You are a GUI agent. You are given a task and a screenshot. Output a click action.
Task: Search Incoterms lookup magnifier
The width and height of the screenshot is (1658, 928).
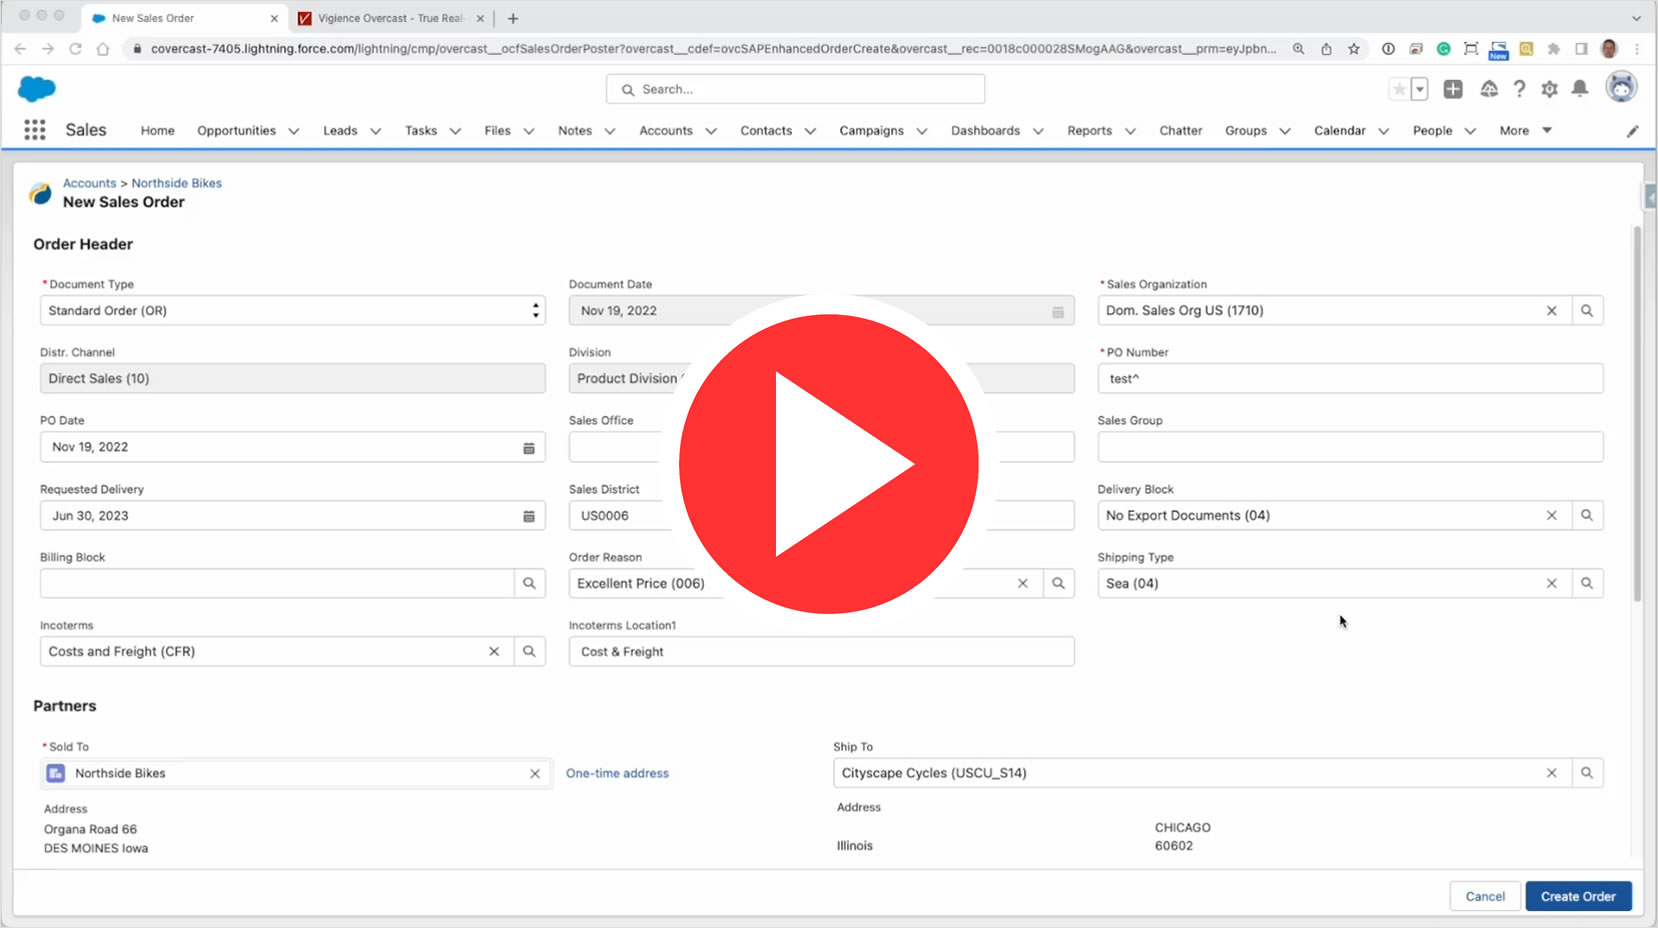[x=529, y=652]
